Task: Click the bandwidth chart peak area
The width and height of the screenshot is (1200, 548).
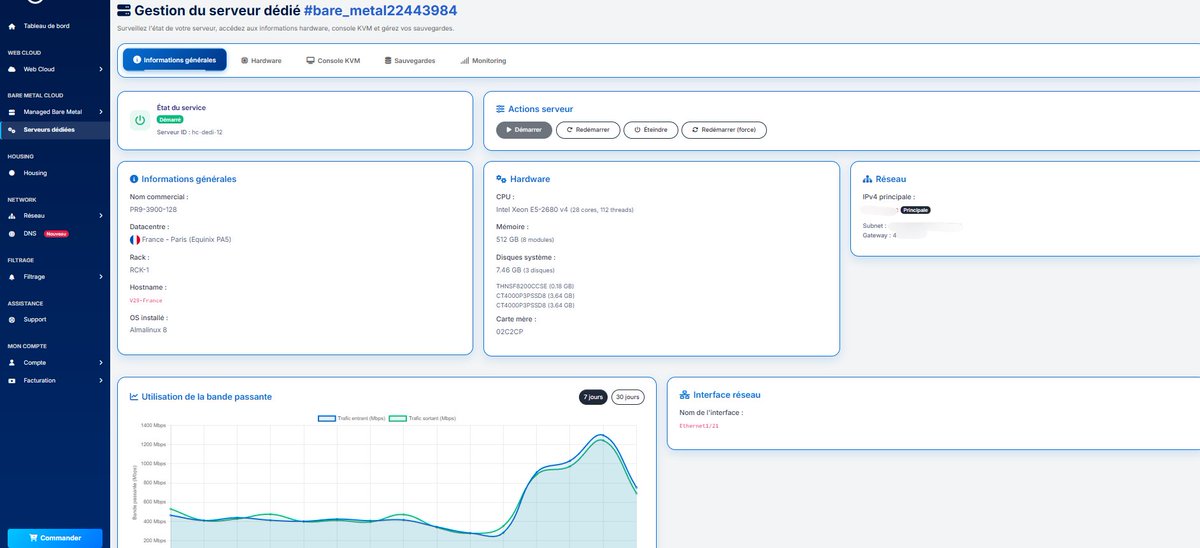Action: [x=600, y=438]
